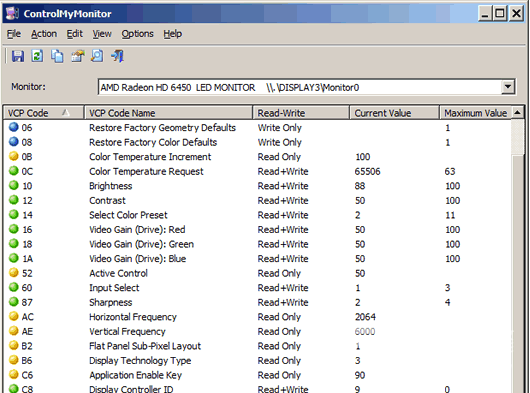Click the yellow icon for code C6
This screenshot has width=530, height=393.
click(14, 374)
